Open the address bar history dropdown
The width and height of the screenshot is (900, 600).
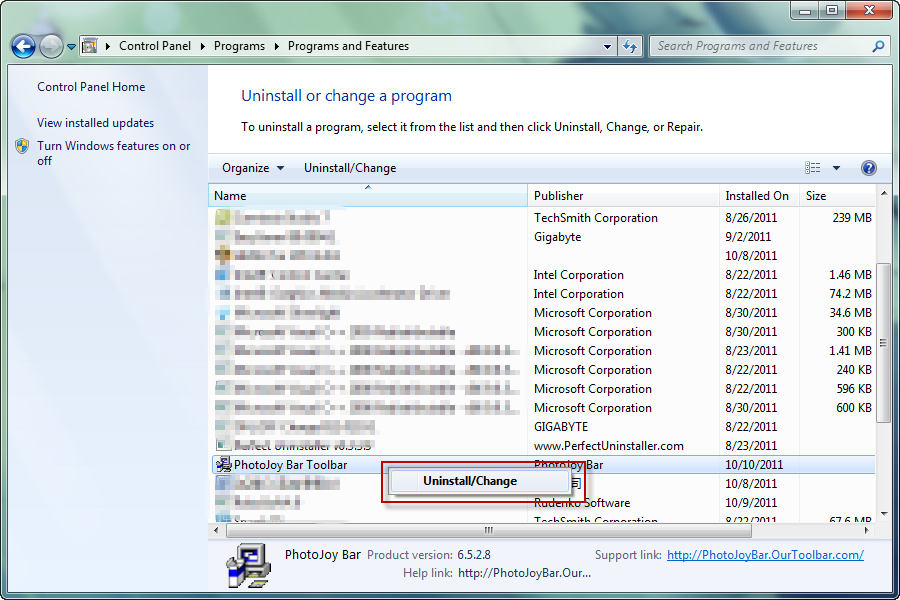tap(607, 47)
